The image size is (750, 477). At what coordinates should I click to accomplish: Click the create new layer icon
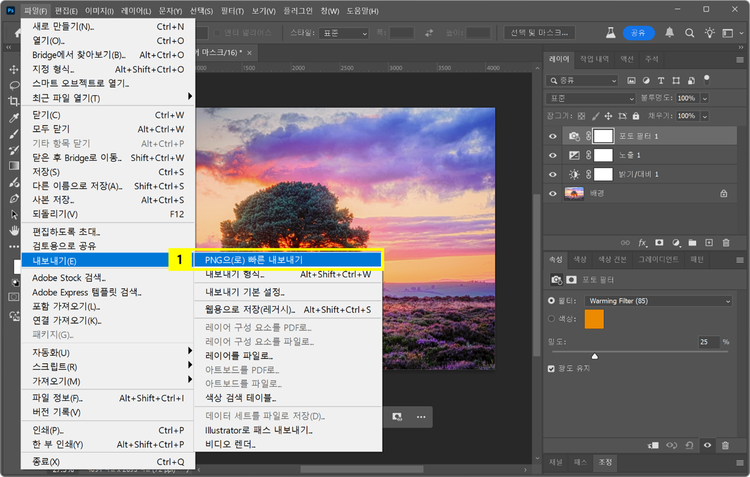pyautogui.click(x=707, y=242)
